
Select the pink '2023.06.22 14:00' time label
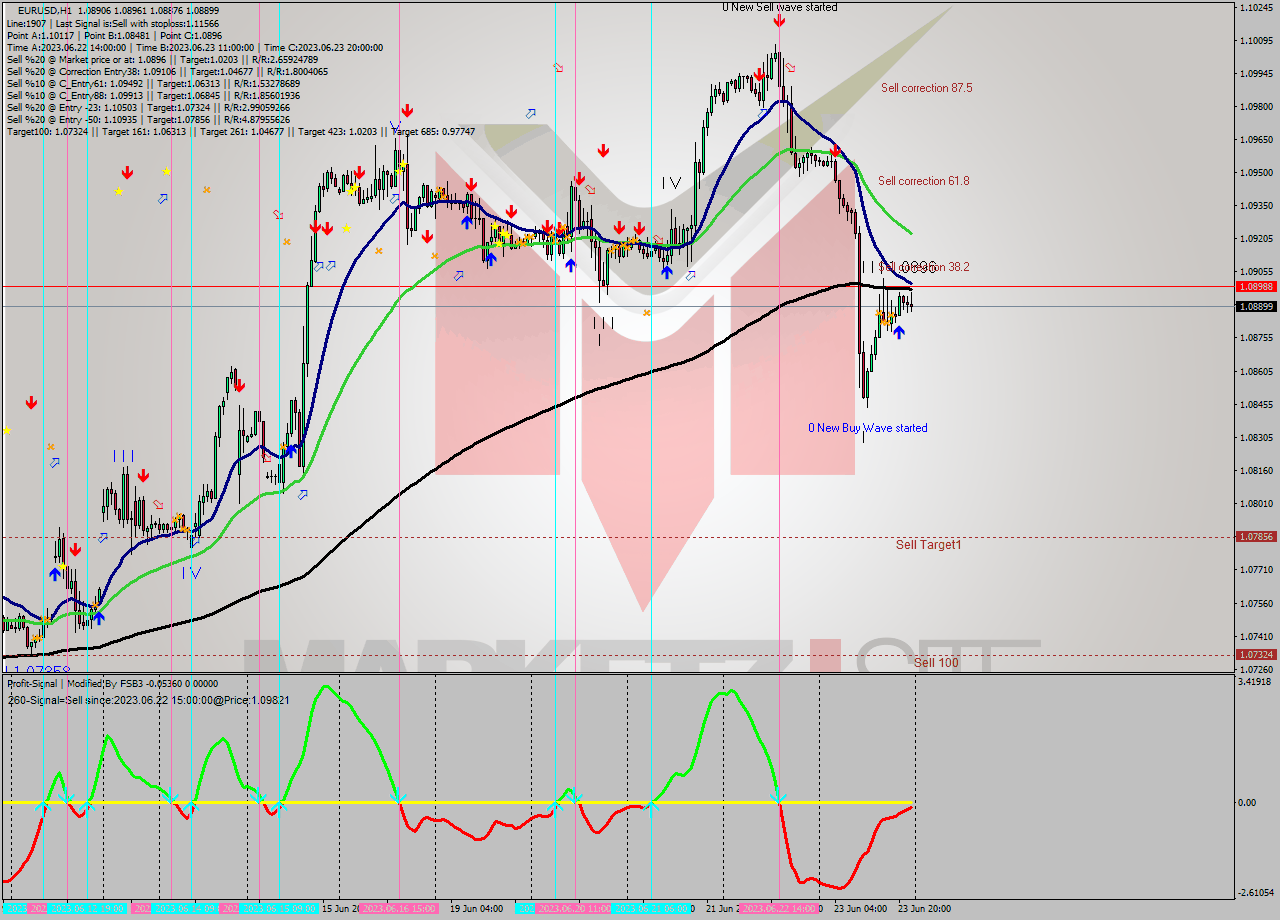click(779, 908)
